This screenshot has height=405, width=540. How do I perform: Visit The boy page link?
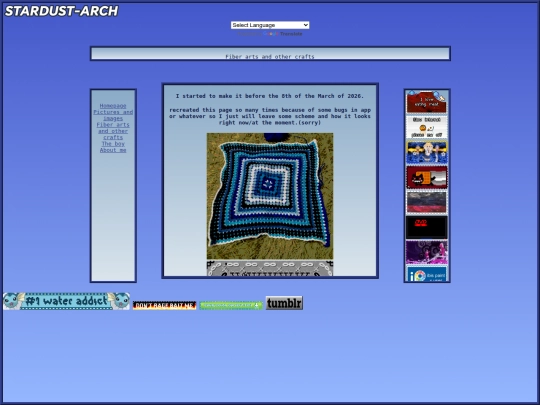(113, 144)
